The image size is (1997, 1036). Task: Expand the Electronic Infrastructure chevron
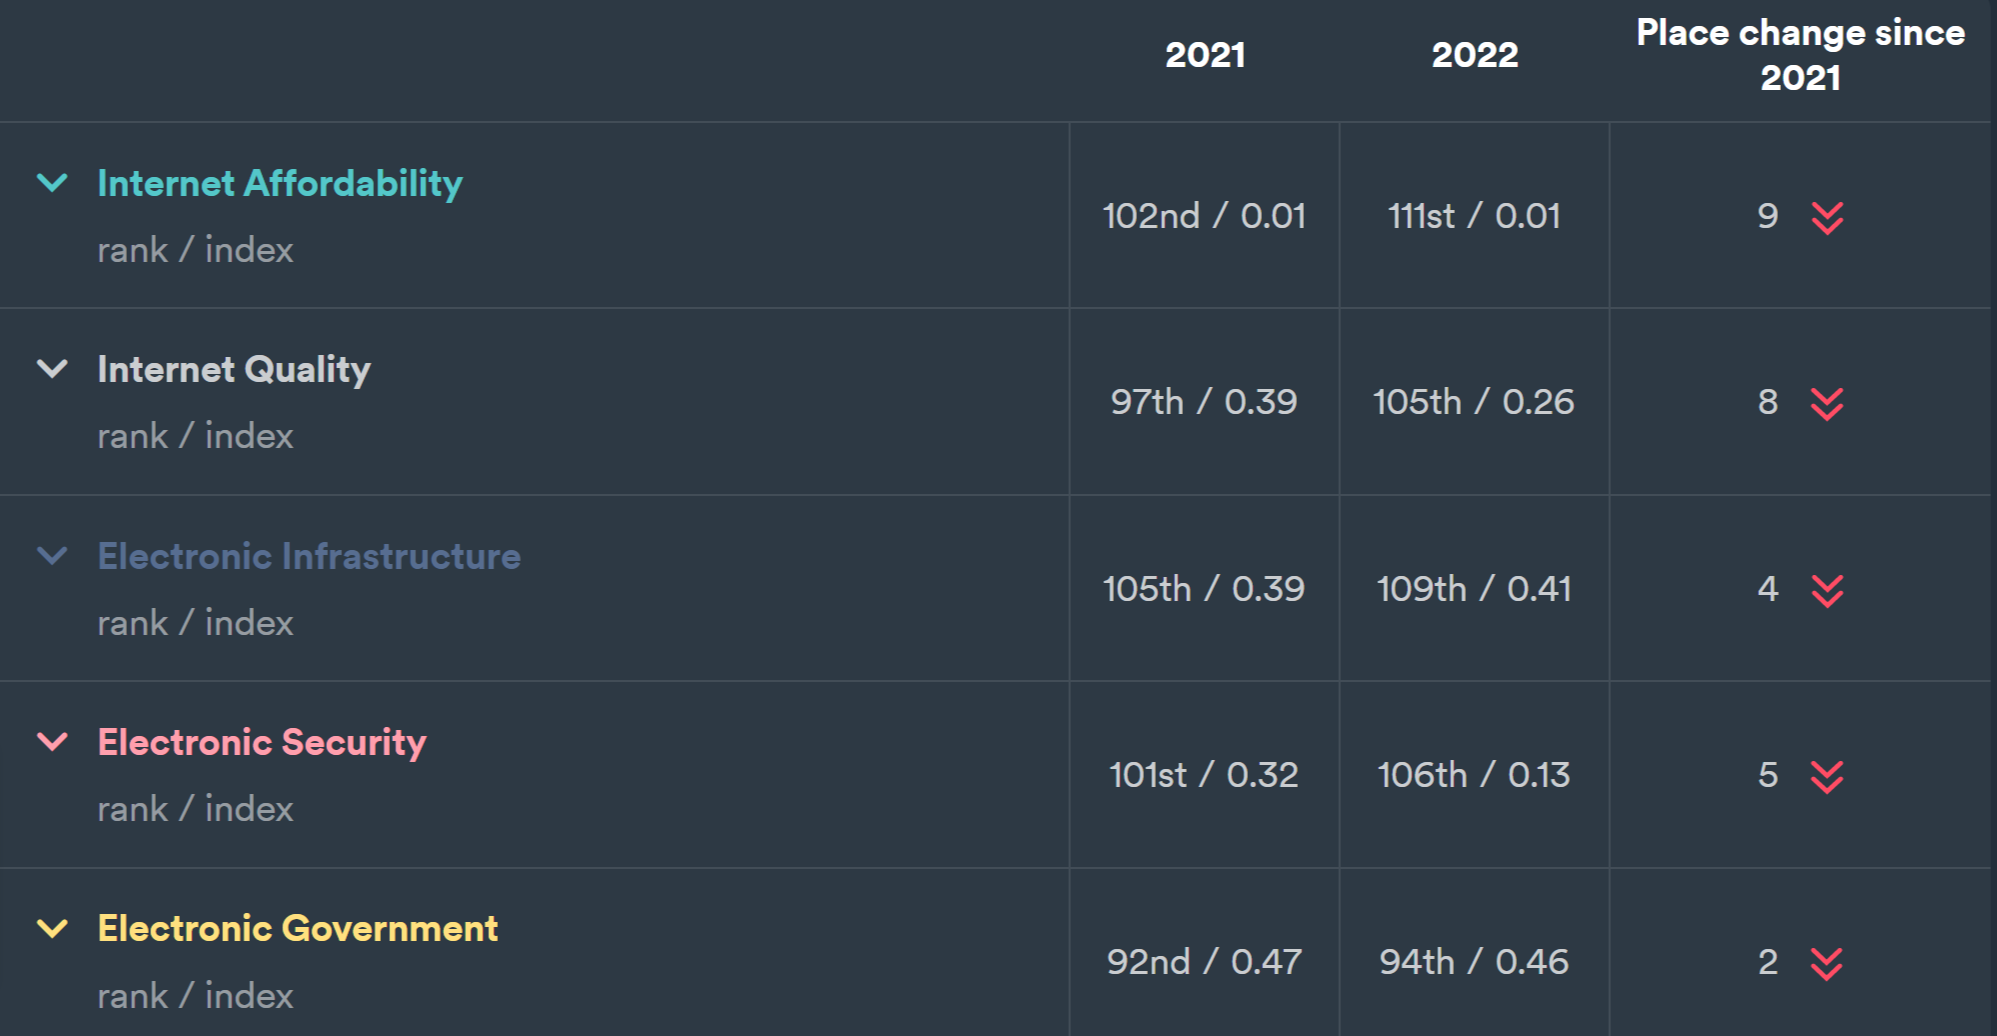point(52,556)
